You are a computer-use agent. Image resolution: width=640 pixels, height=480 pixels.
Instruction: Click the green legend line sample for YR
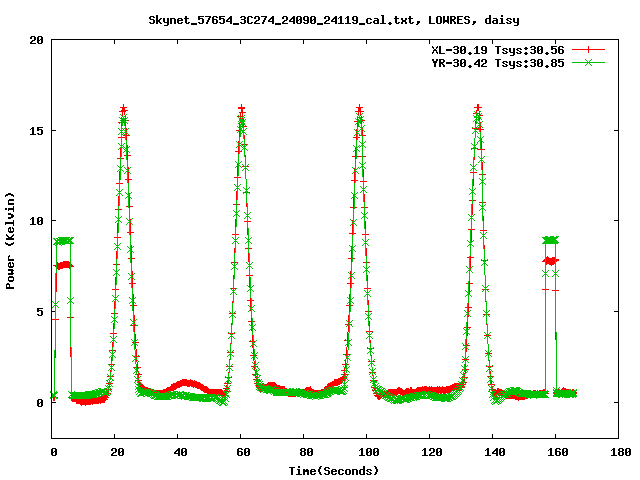[x=588, y=62]
